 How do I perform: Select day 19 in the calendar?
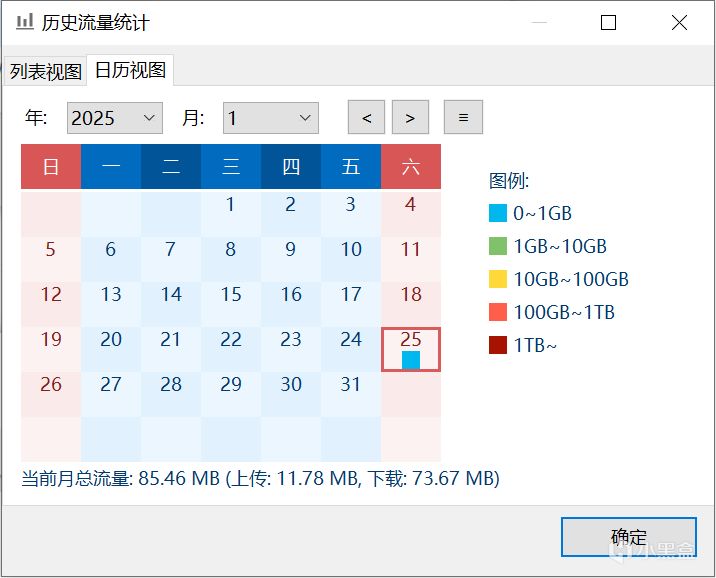pyautogui.click(x=51, y=349)
